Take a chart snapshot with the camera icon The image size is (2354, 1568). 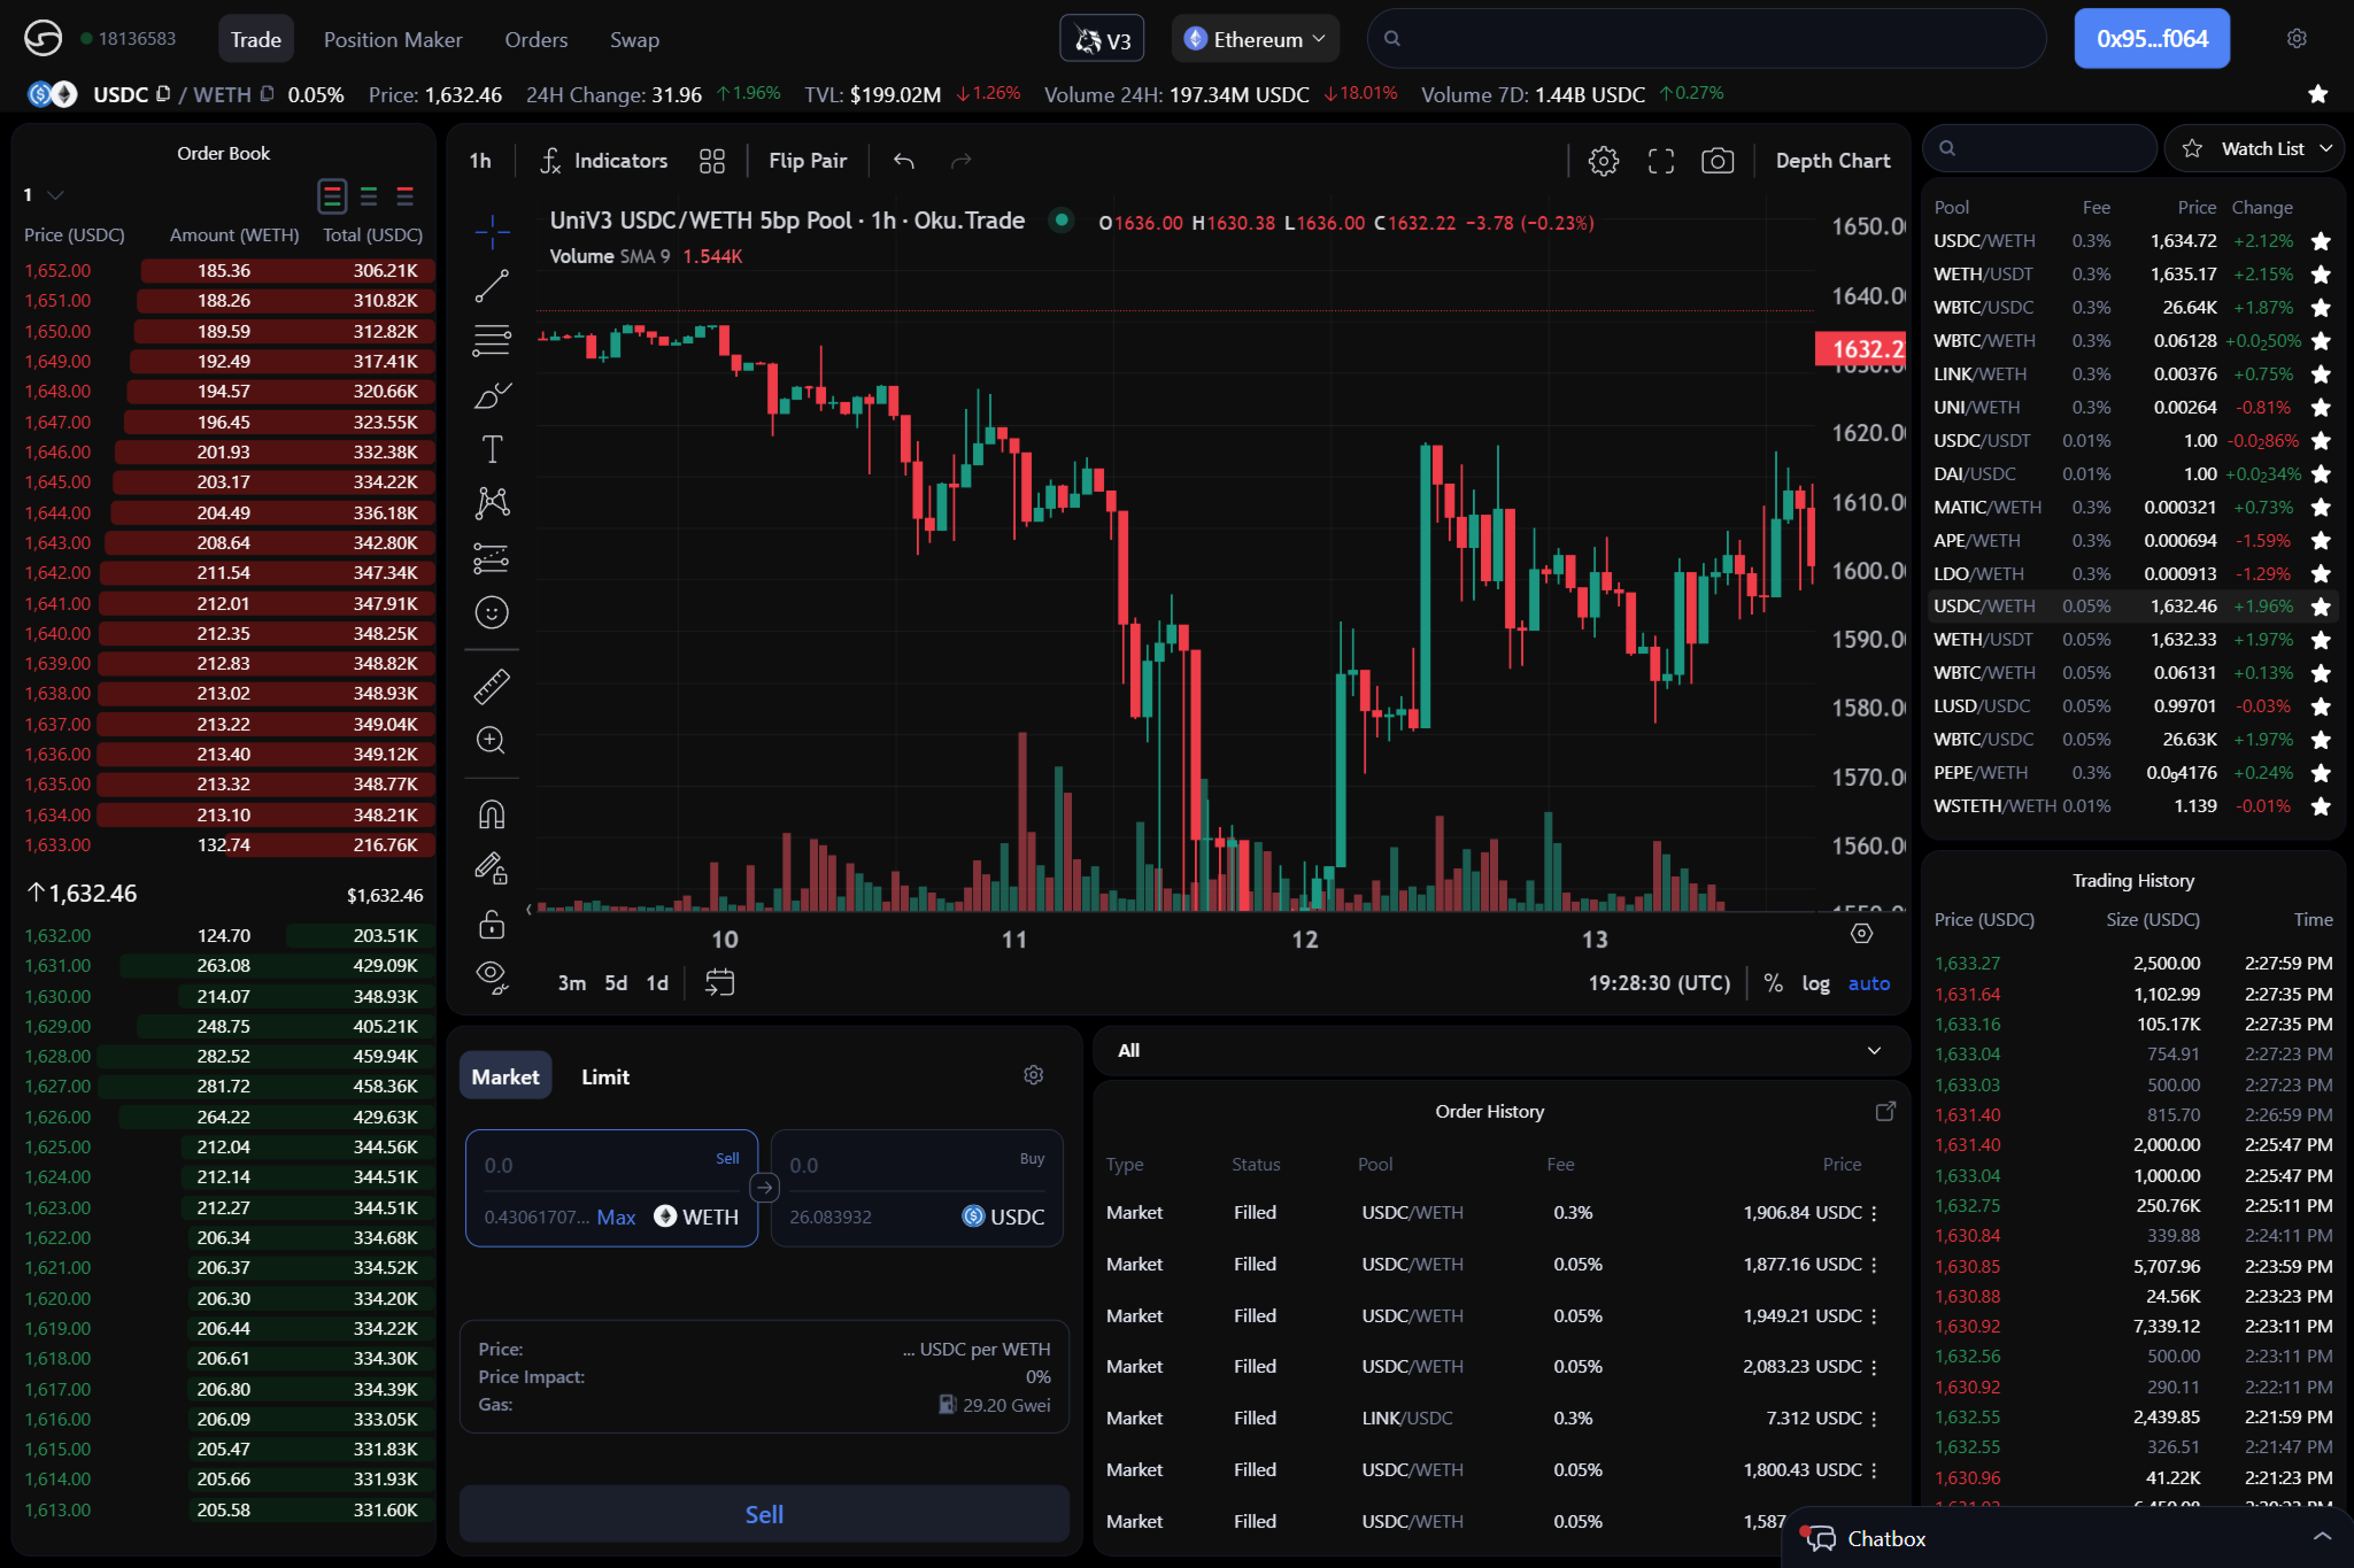[x=1717, y=160]
